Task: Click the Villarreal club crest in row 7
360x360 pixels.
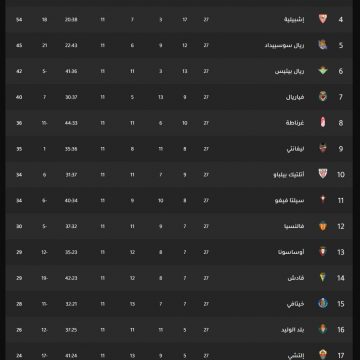Action: (323, 97)
